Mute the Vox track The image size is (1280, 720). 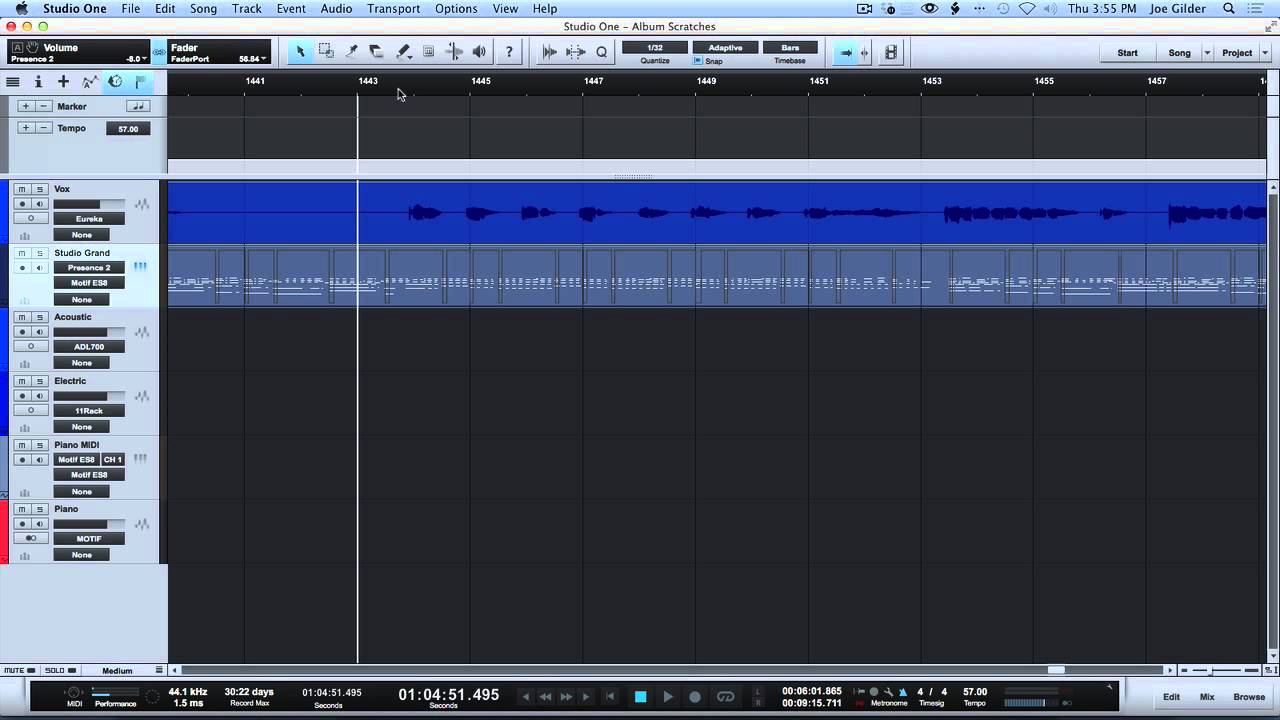(22, 189)
